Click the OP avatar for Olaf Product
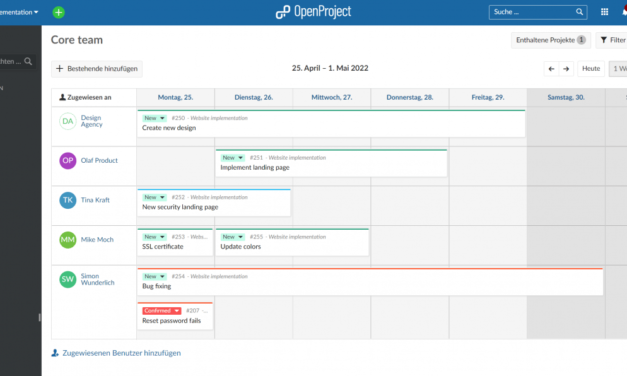This screenshot has width=627, height=376. click(68, 160)
